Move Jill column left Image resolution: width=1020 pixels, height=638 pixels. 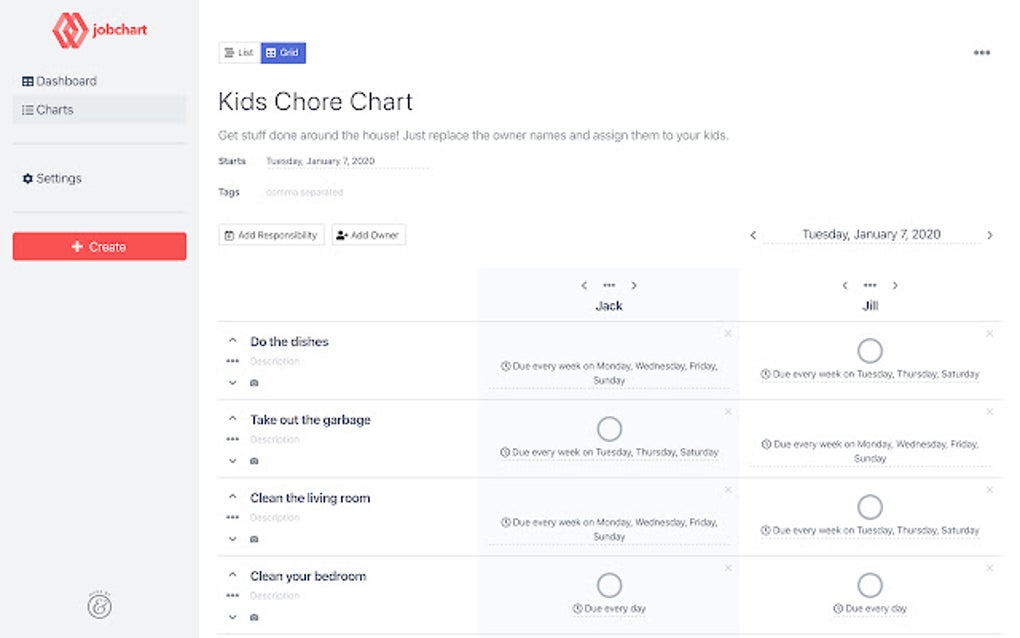[845, 286]
